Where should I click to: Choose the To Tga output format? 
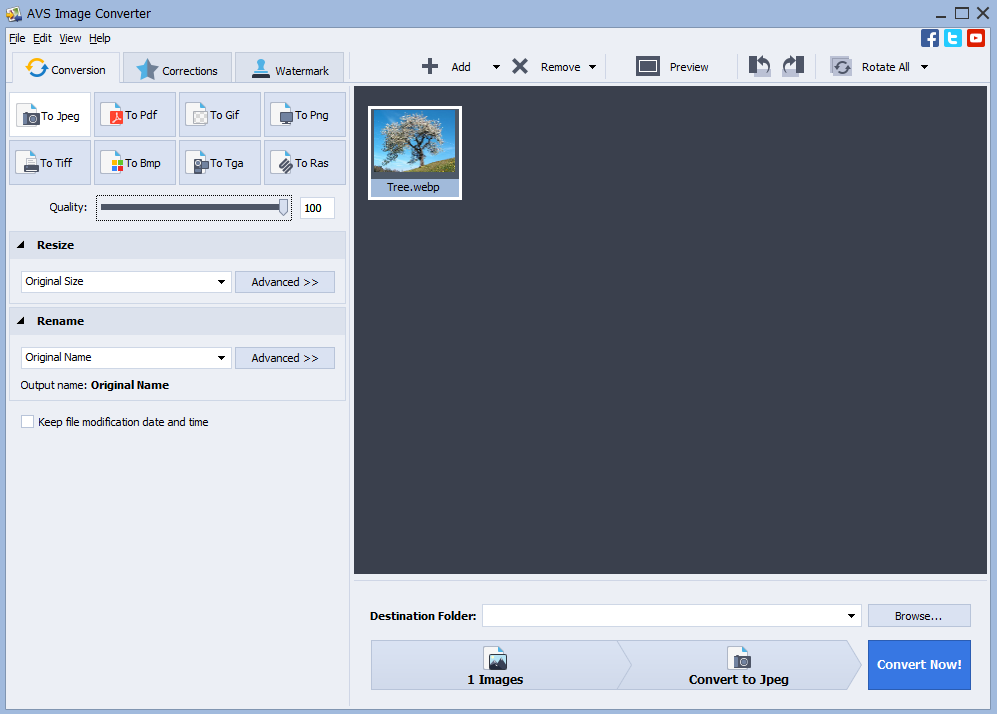(220, 163)
